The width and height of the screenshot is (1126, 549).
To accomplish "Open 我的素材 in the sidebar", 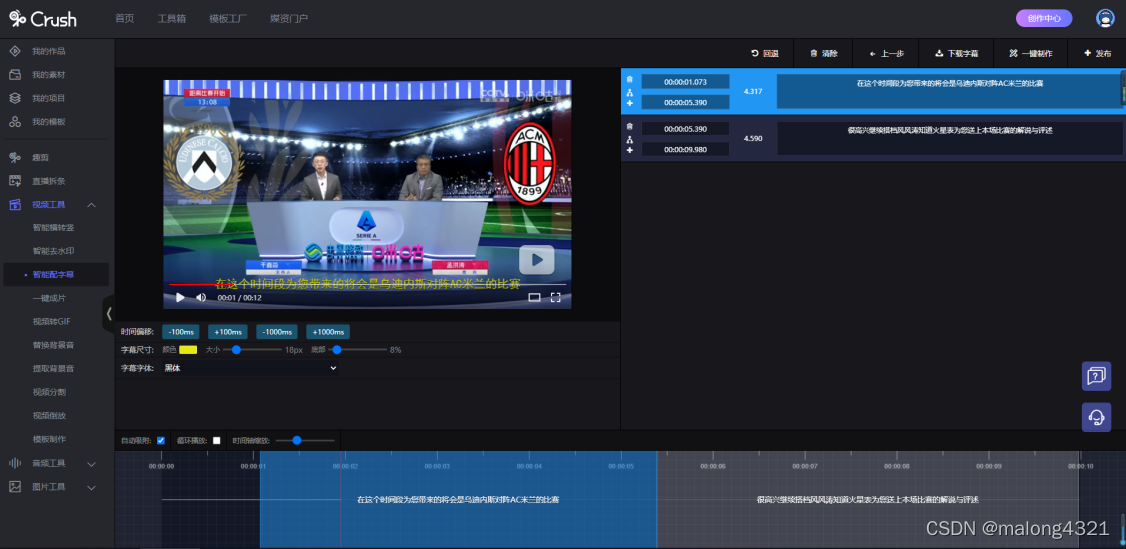I will (x=49, y=75).
